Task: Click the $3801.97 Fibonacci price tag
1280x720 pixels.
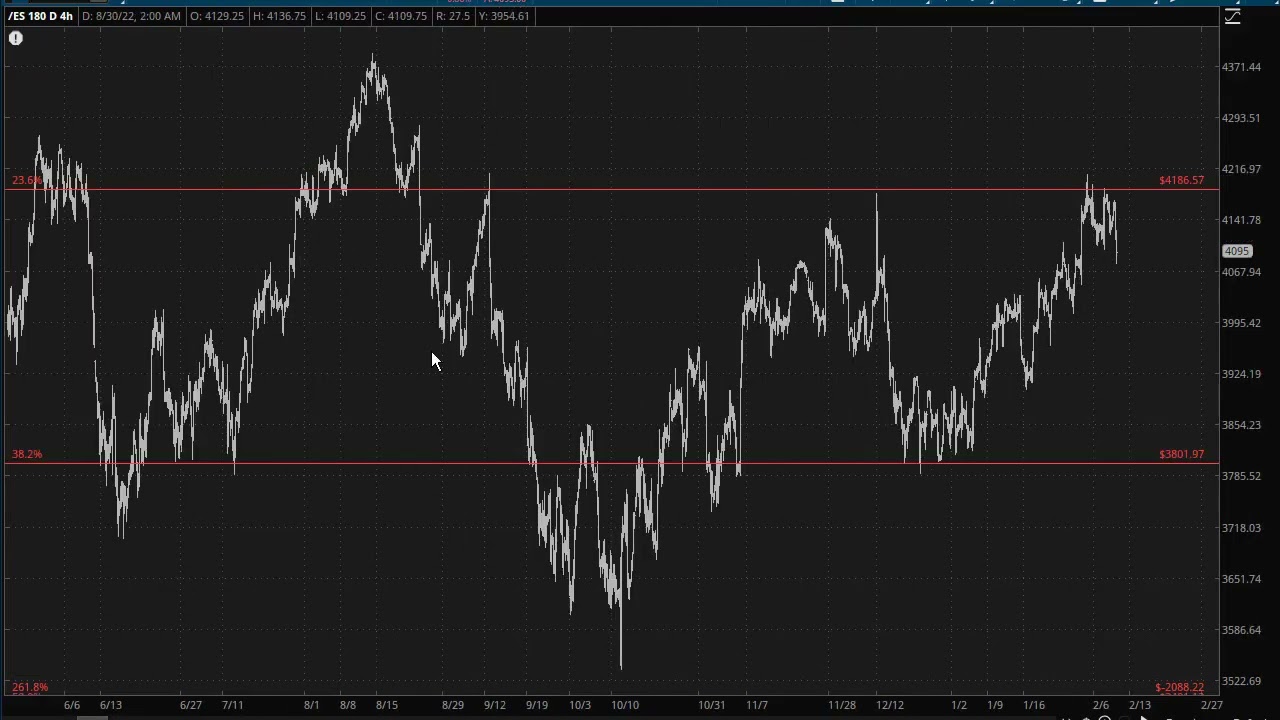Action: click(1181, 454)
